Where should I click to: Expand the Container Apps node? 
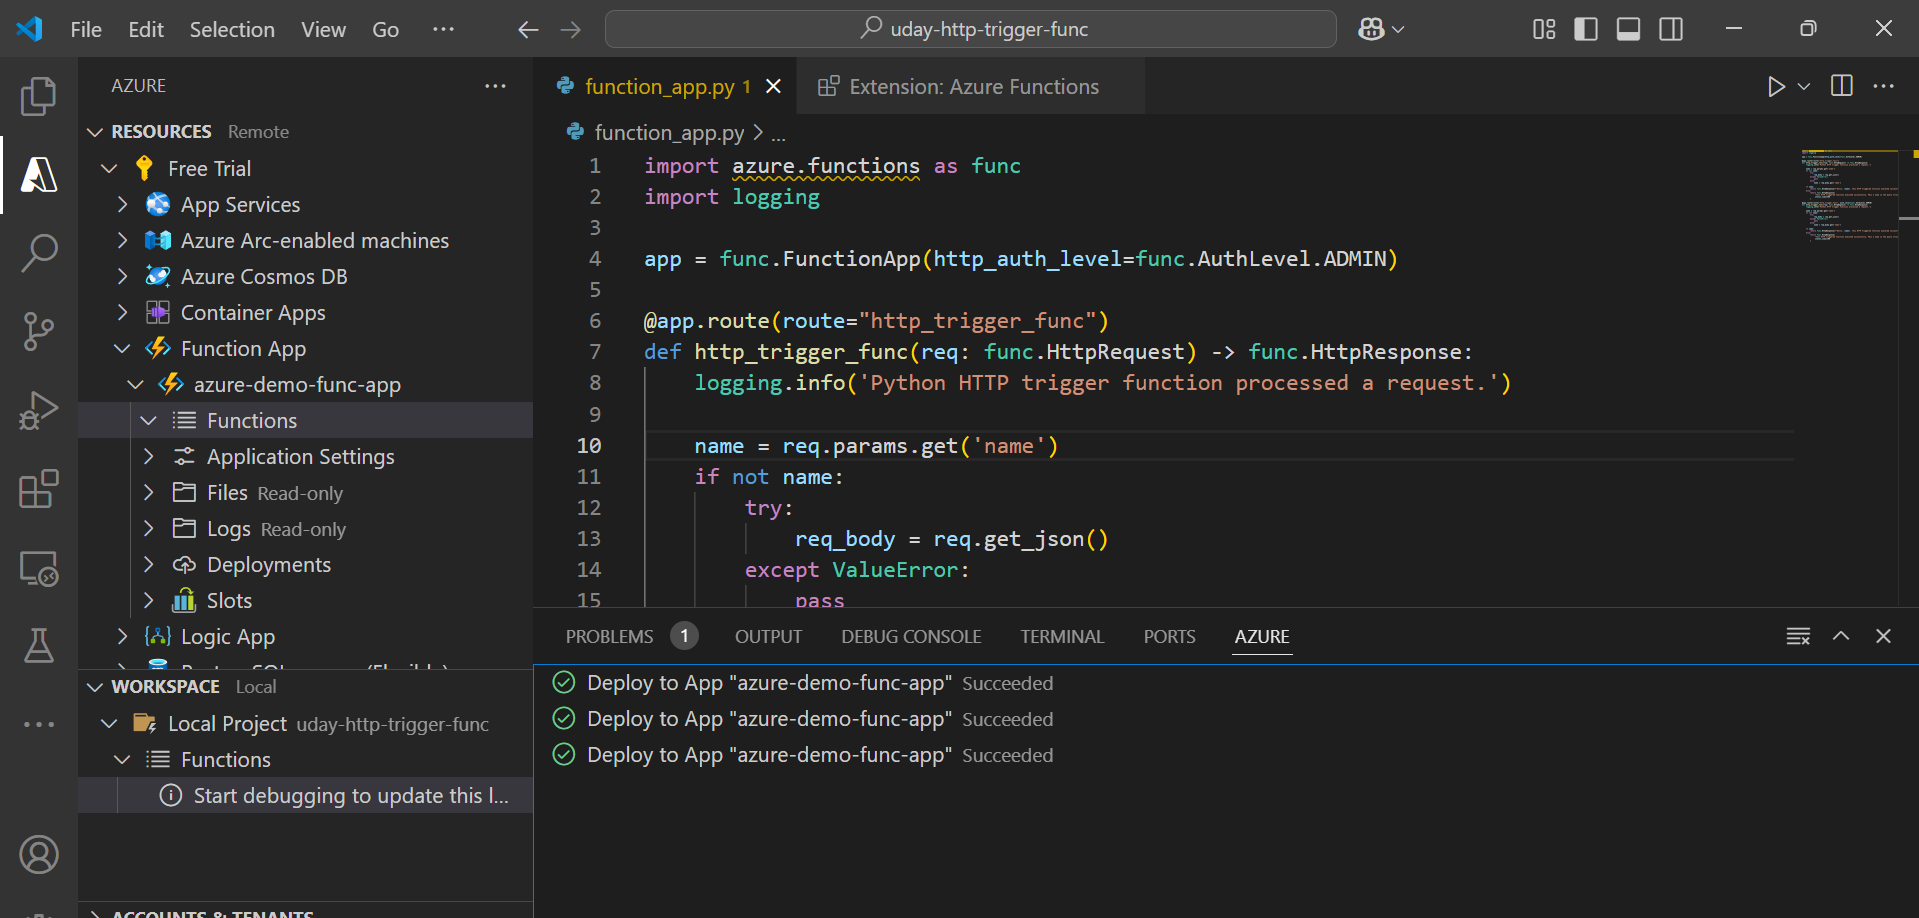pos(122,313)
